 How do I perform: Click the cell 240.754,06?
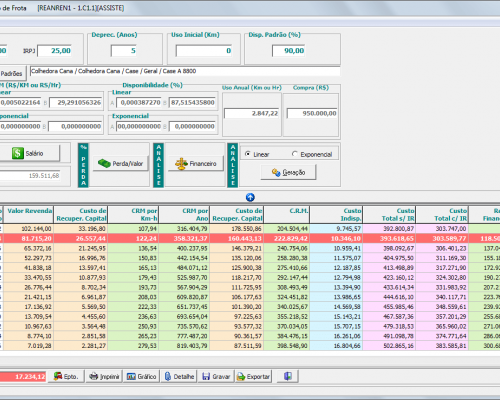coord(287,248)
